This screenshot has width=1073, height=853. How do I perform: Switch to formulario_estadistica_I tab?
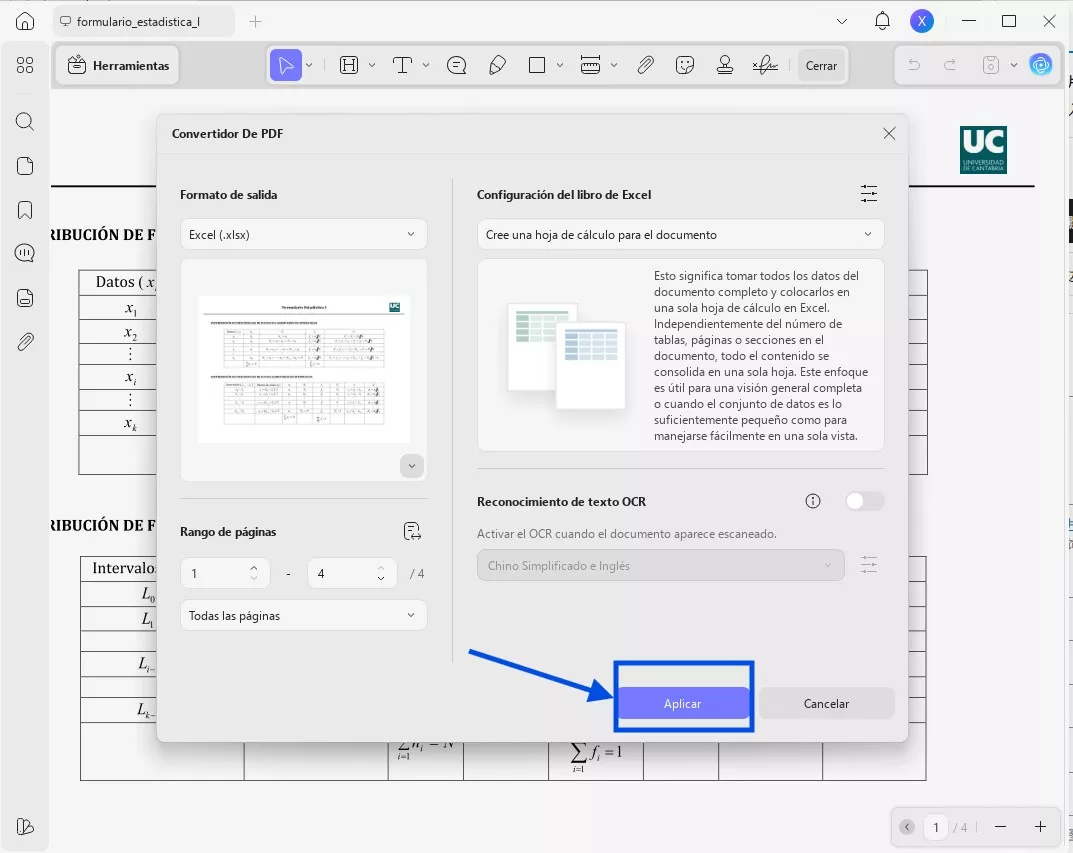click(x=143, y=22)
